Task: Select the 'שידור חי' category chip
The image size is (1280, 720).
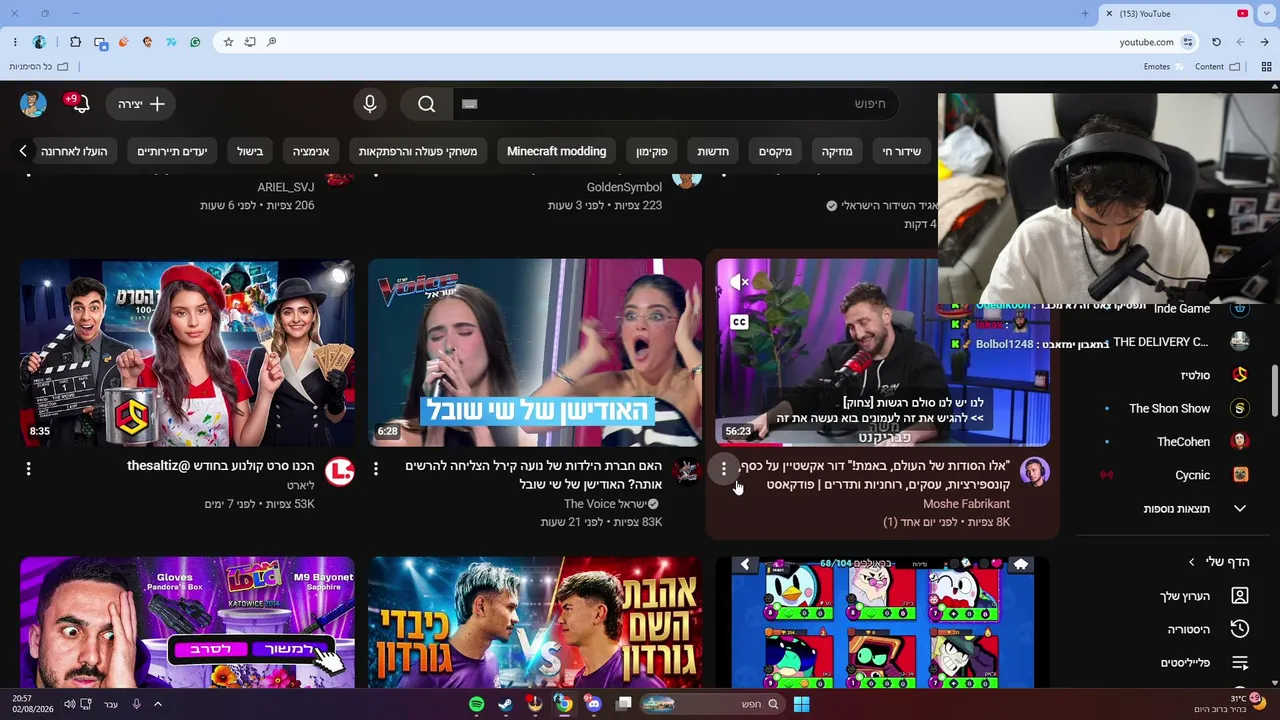Action: tap(901, 151)
